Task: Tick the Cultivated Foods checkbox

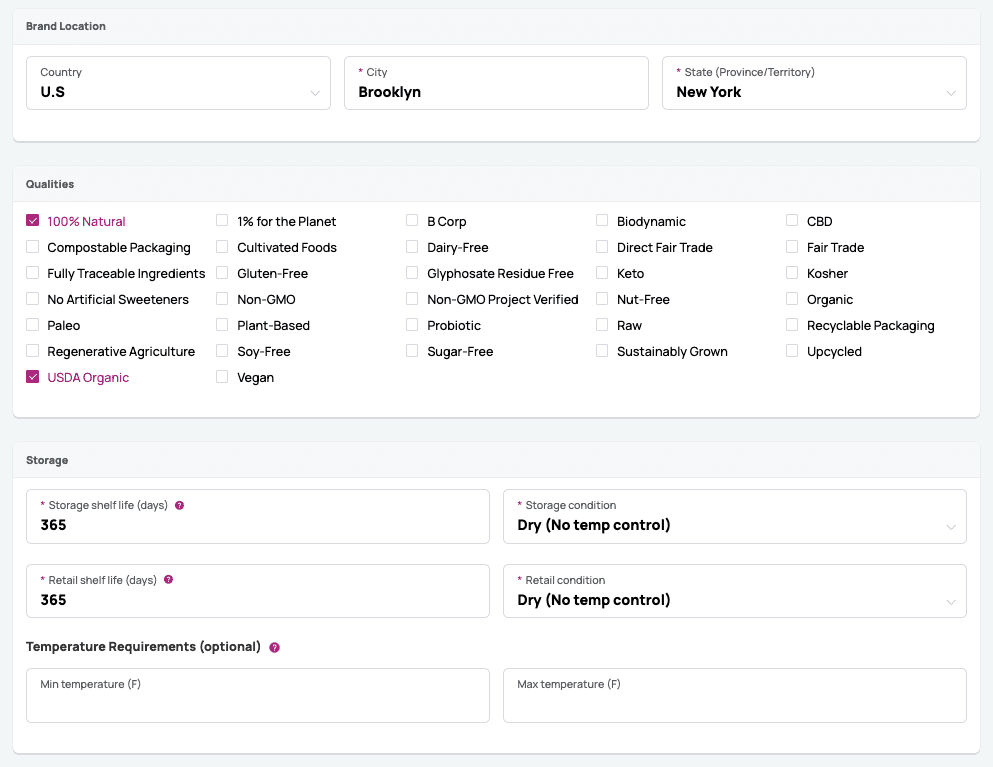Action: coord(222,246)
